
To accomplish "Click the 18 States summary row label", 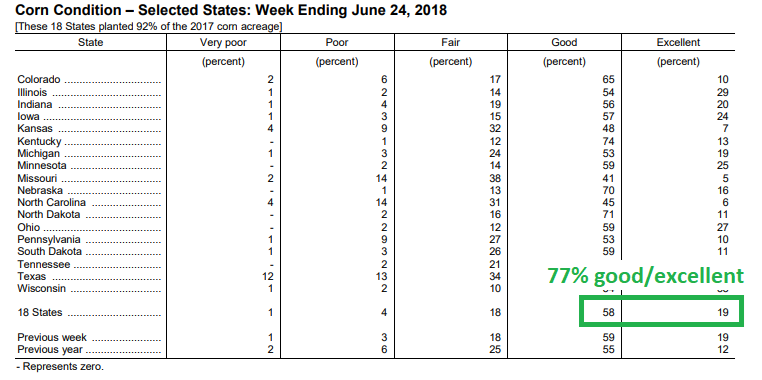I will 40,312.
